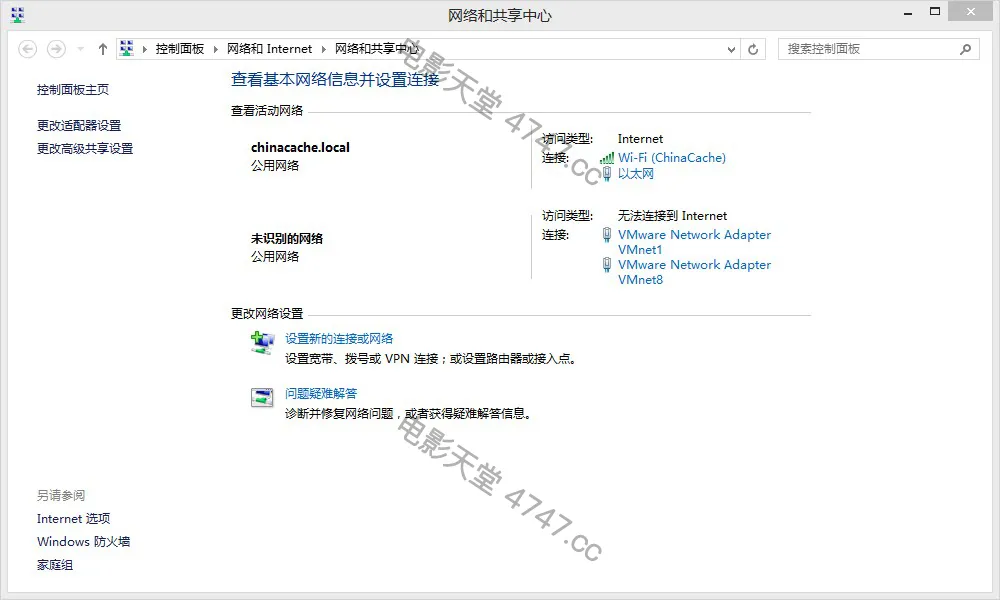Expand the chevron after 控制面板 breadcrumb

pyautogui.click(x=216, y=49)
